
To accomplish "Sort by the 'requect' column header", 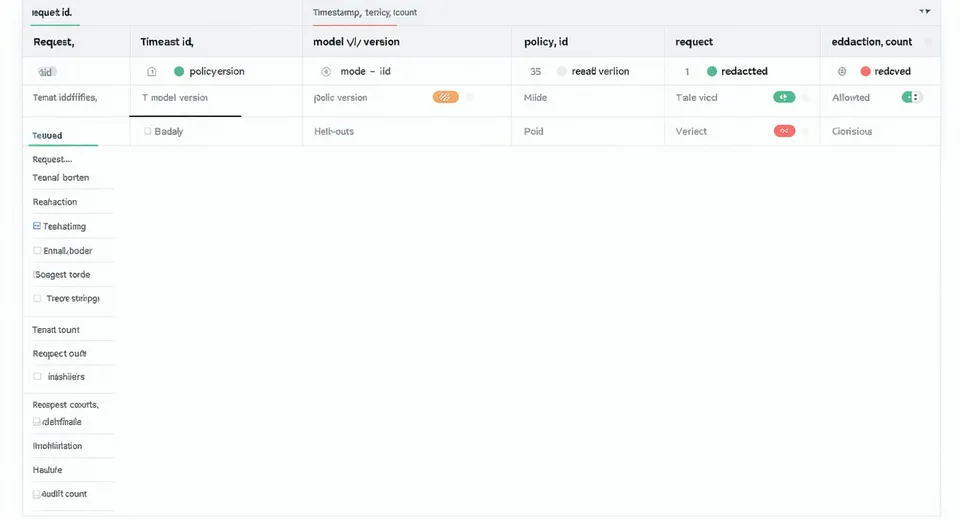I will 694,42.
